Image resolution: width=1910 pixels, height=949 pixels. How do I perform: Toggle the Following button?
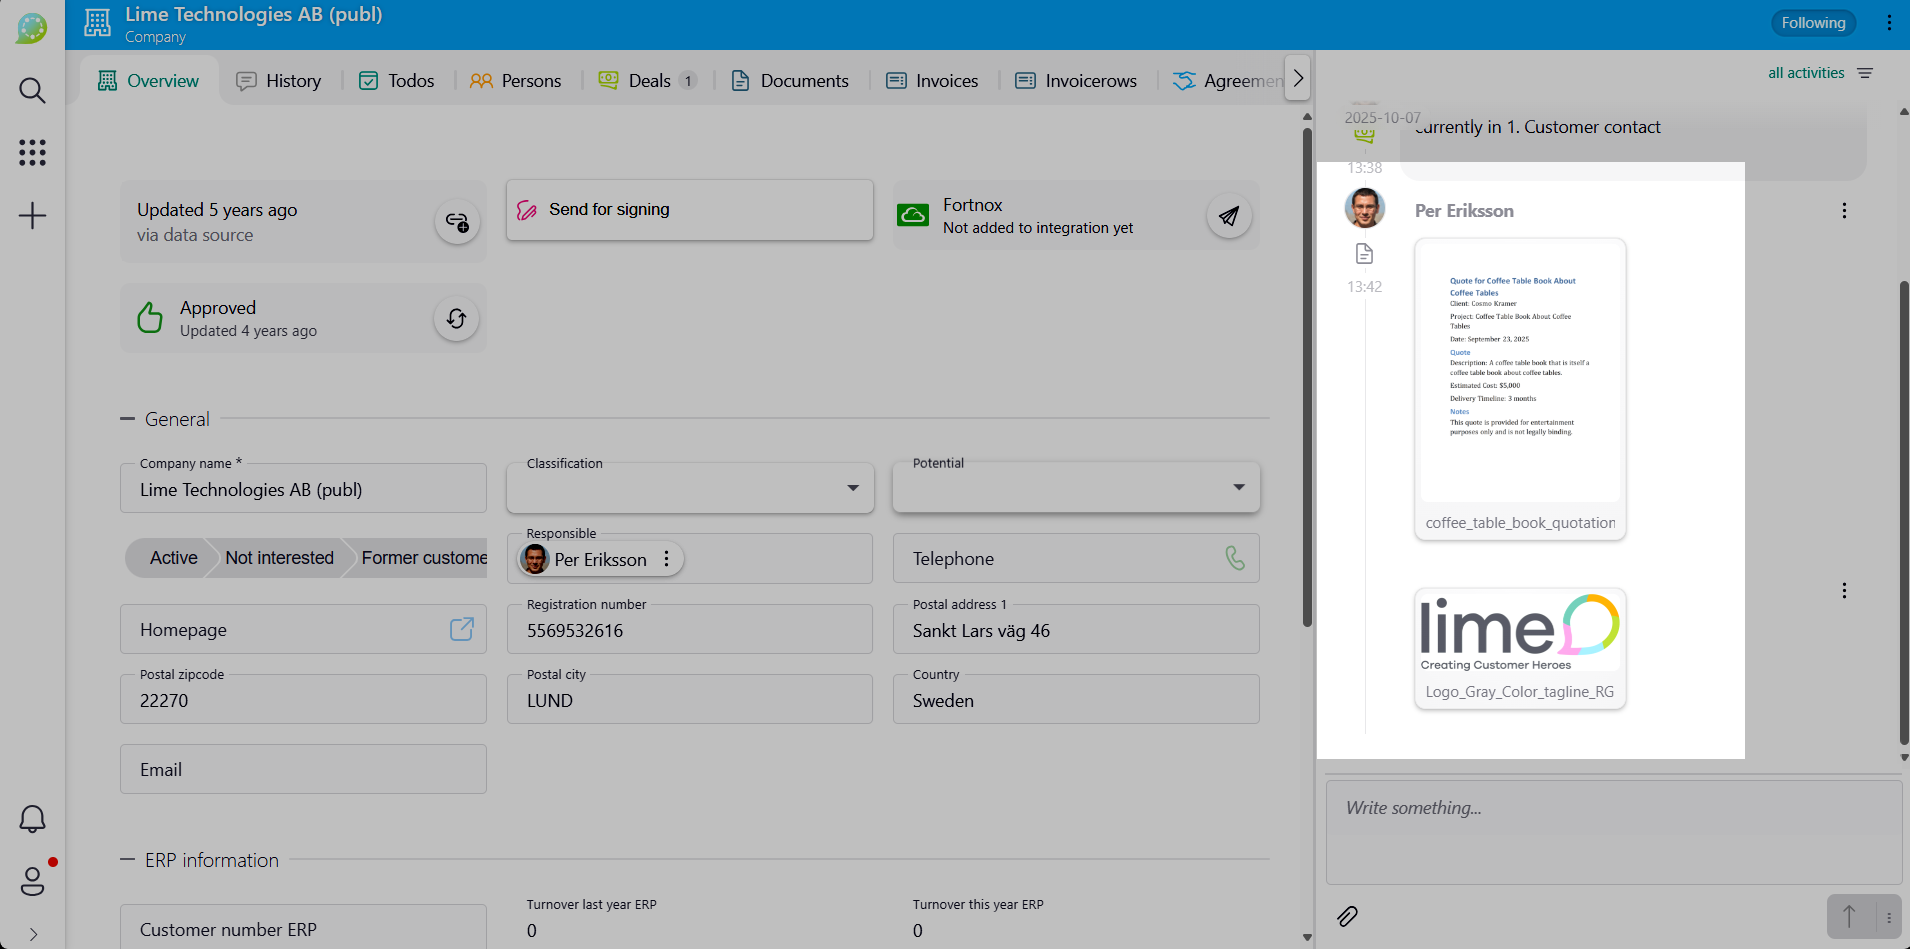tap(1812, 23)
